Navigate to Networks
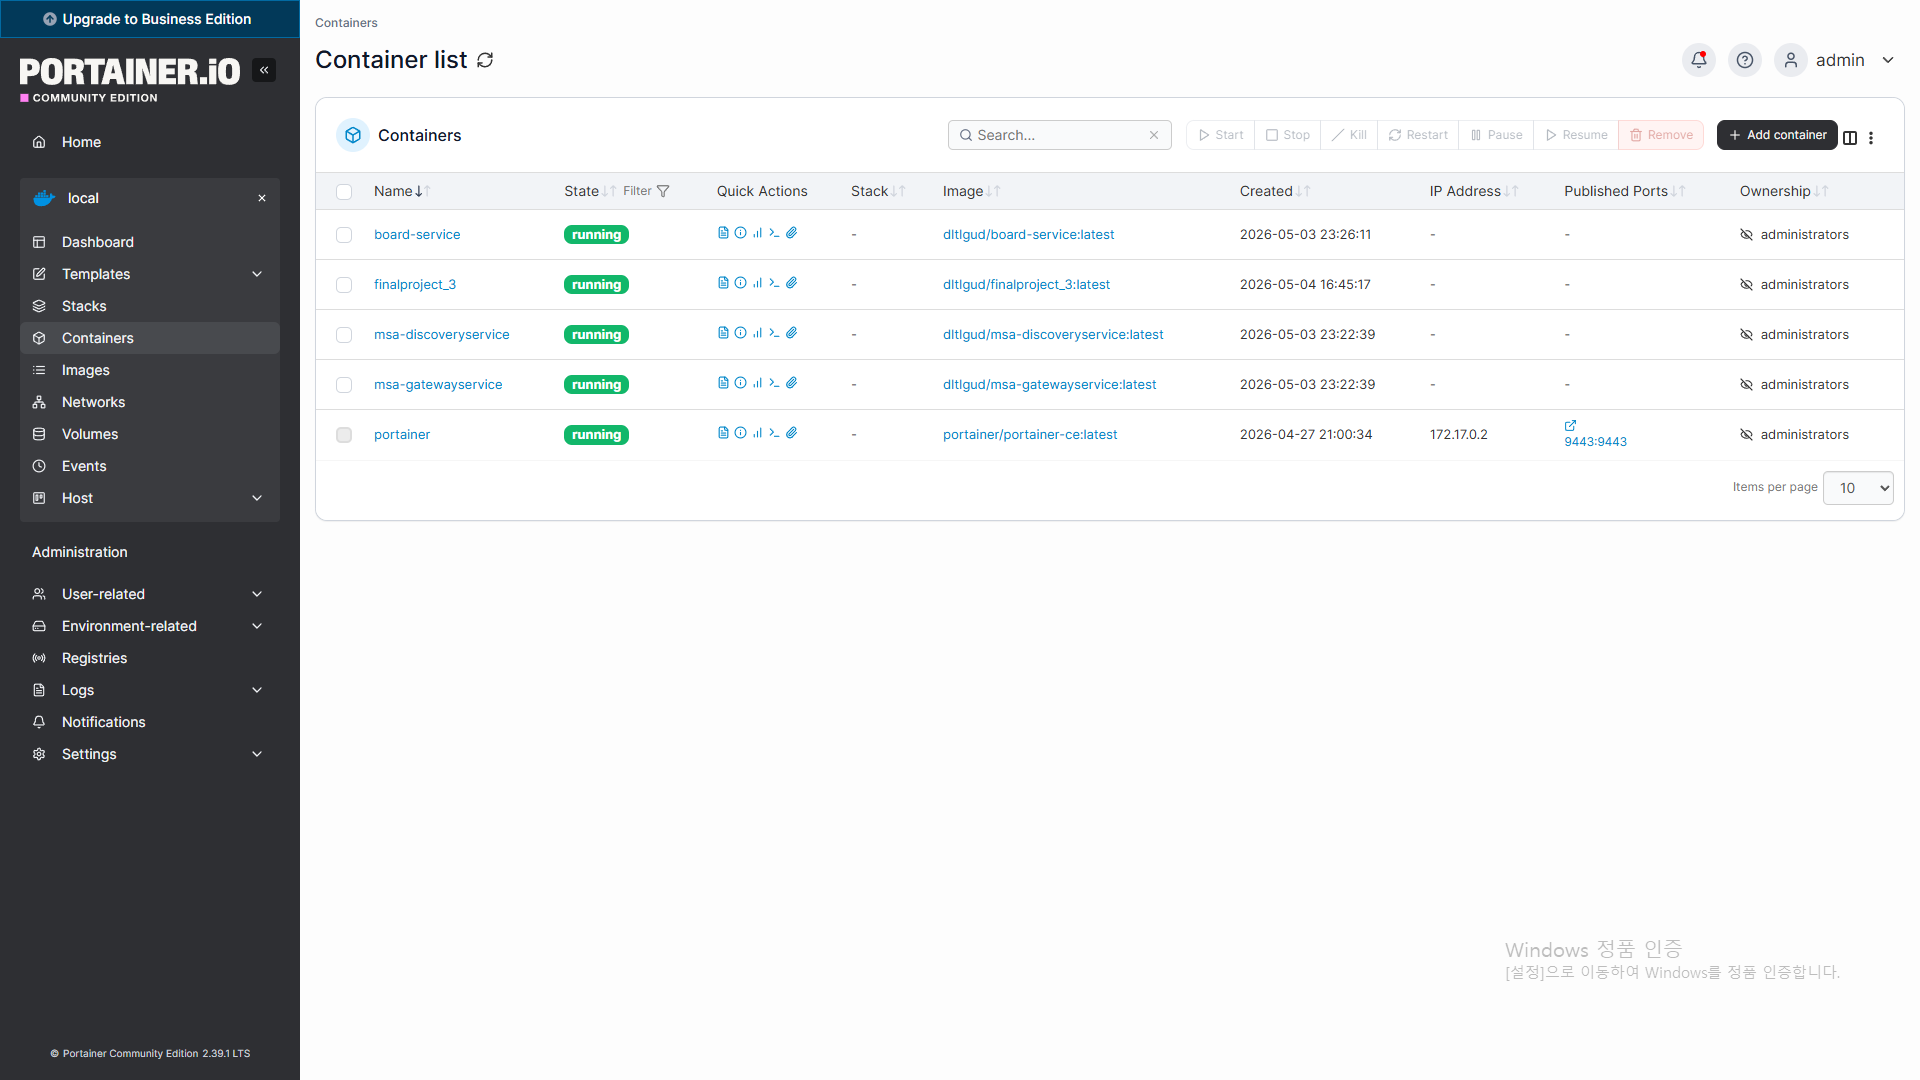Screen dimensions: 1920x1080 point(150,402)
